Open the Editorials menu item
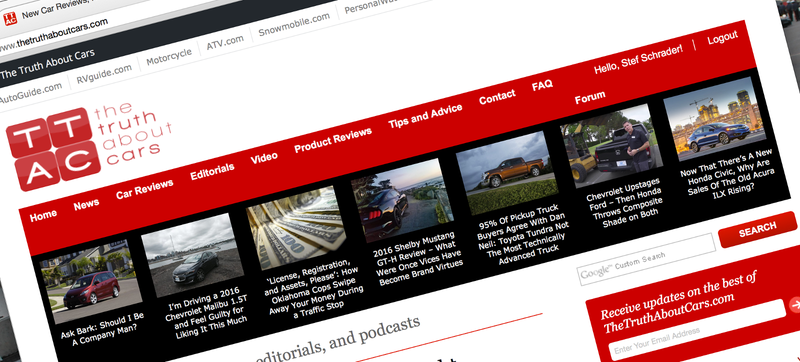The image size is (800, 362). (x=212, y=171)
